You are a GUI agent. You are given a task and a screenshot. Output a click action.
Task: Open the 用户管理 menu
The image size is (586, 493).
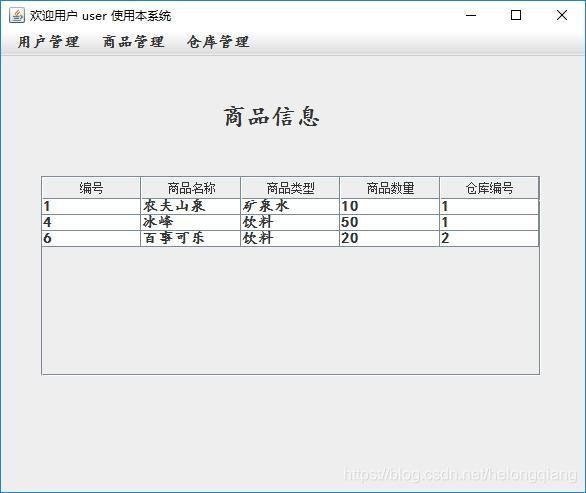point(49,42)
